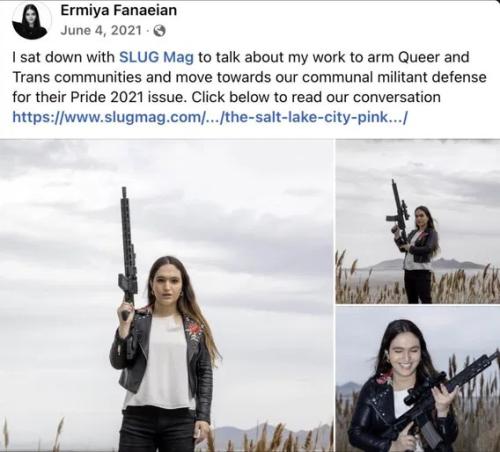500x452 pixels.
Task: View the large left photo of raised rifle
Action: click(166, 296)
